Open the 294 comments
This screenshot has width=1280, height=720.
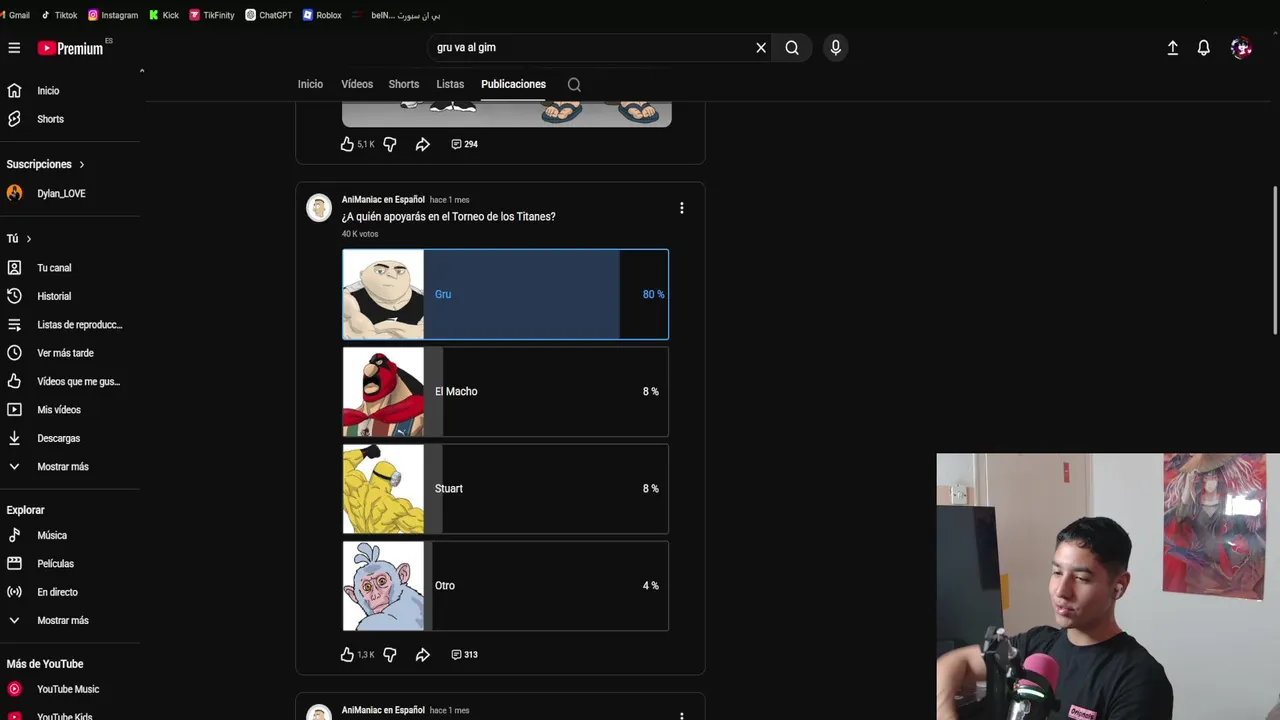tap(464, 144)
